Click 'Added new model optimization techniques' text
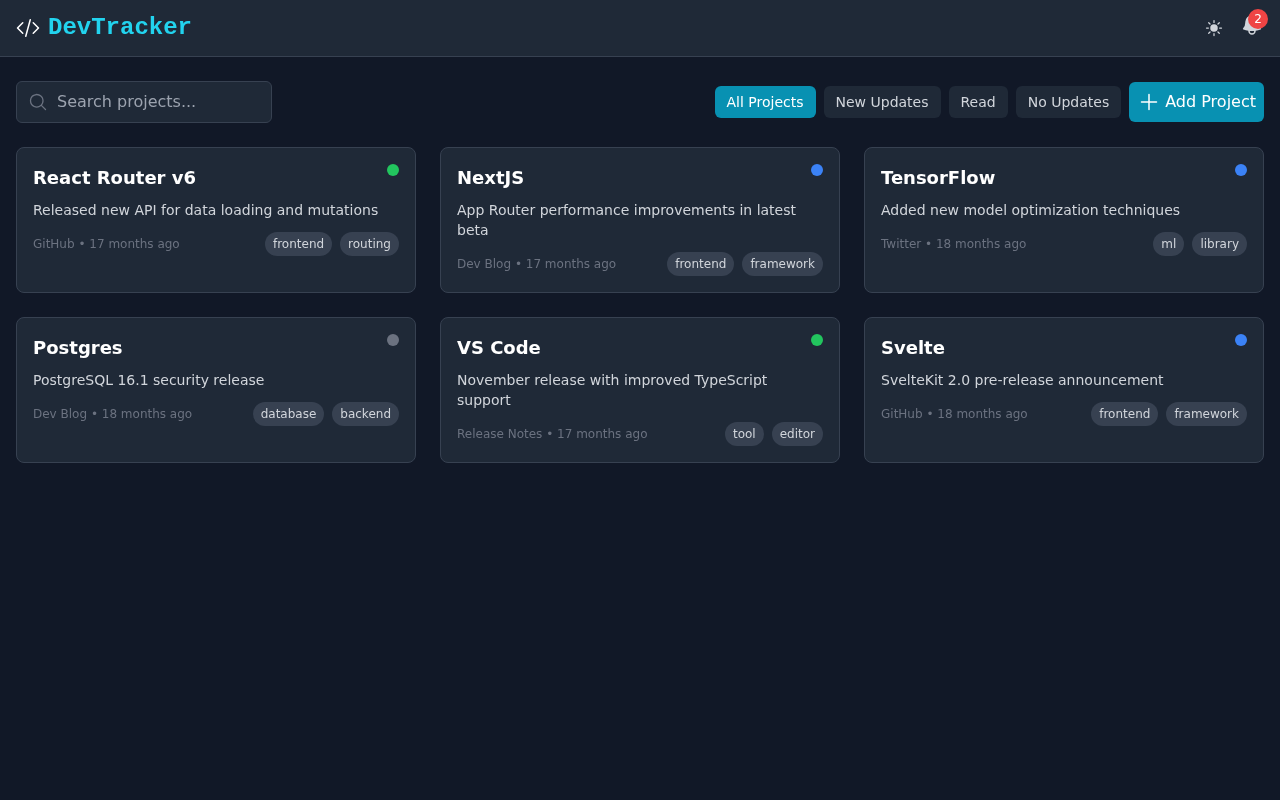The height and width of the screenshot is (800, 1280). [1030, 210]
